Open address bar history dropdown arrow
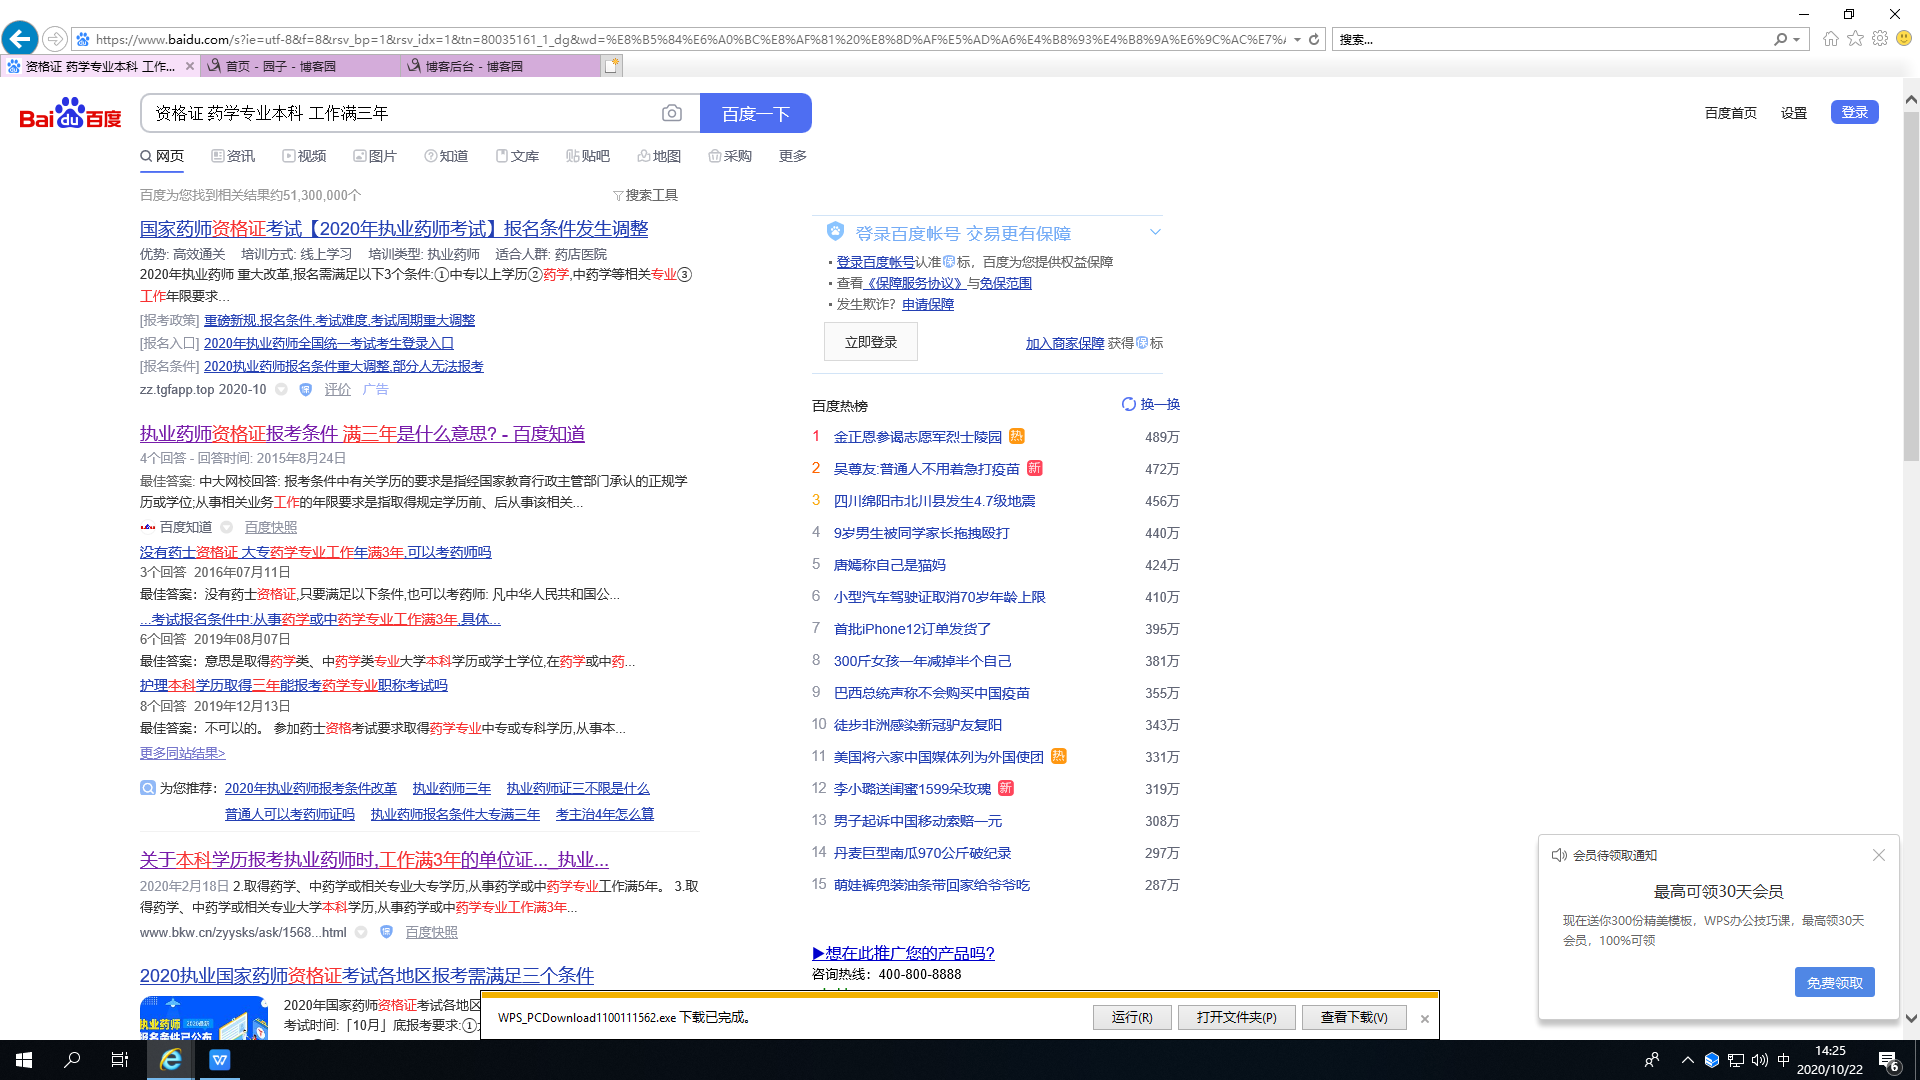The image size is (1920, 1080). click(1297, 39)
